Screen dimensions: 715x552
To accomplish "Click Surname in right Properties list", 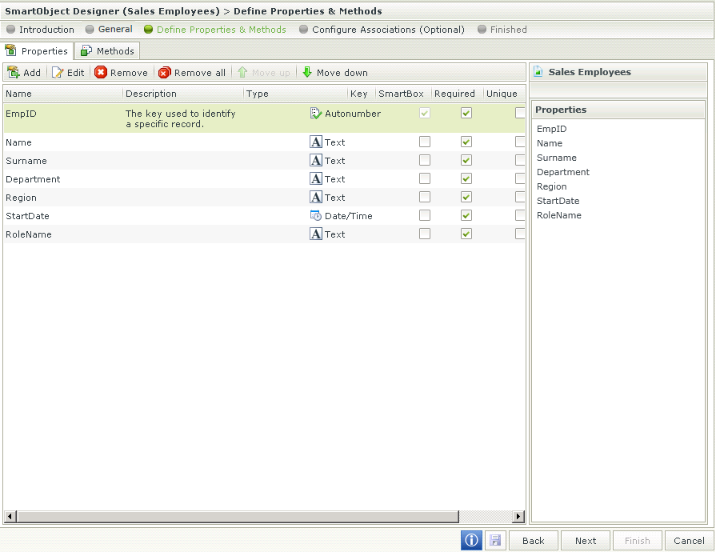I will pos(556,158).
